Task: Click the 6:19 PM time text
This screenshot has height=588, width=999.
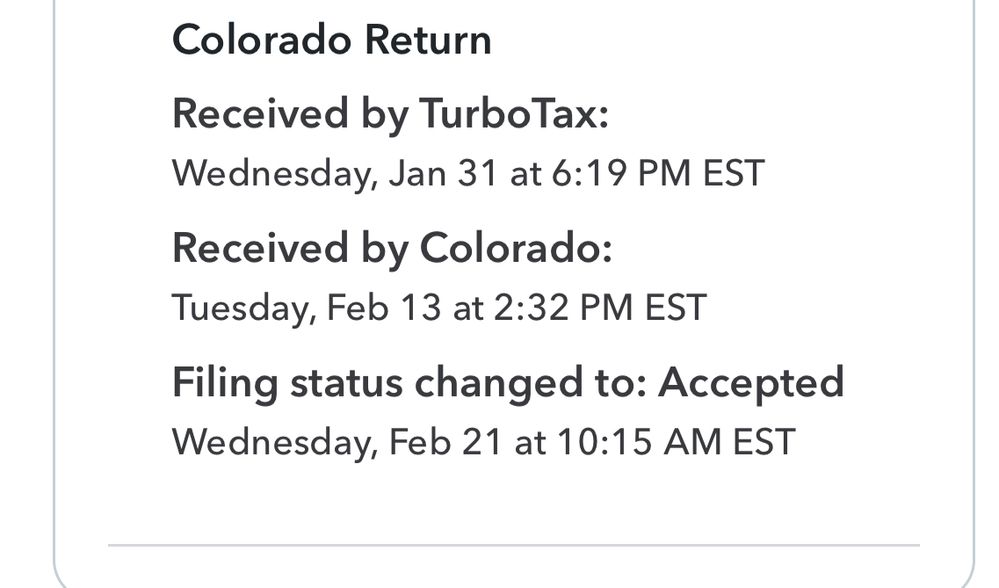Action: coord(616,173)
